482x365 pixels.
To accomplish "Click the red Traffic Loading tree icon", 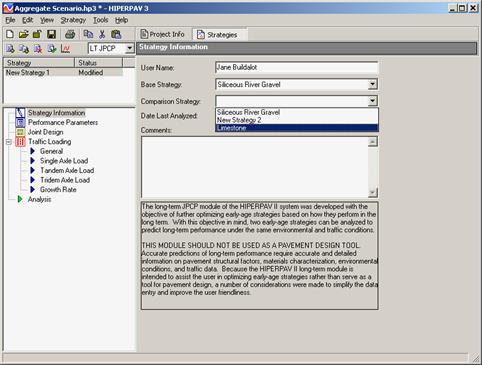I will [20, 142].
